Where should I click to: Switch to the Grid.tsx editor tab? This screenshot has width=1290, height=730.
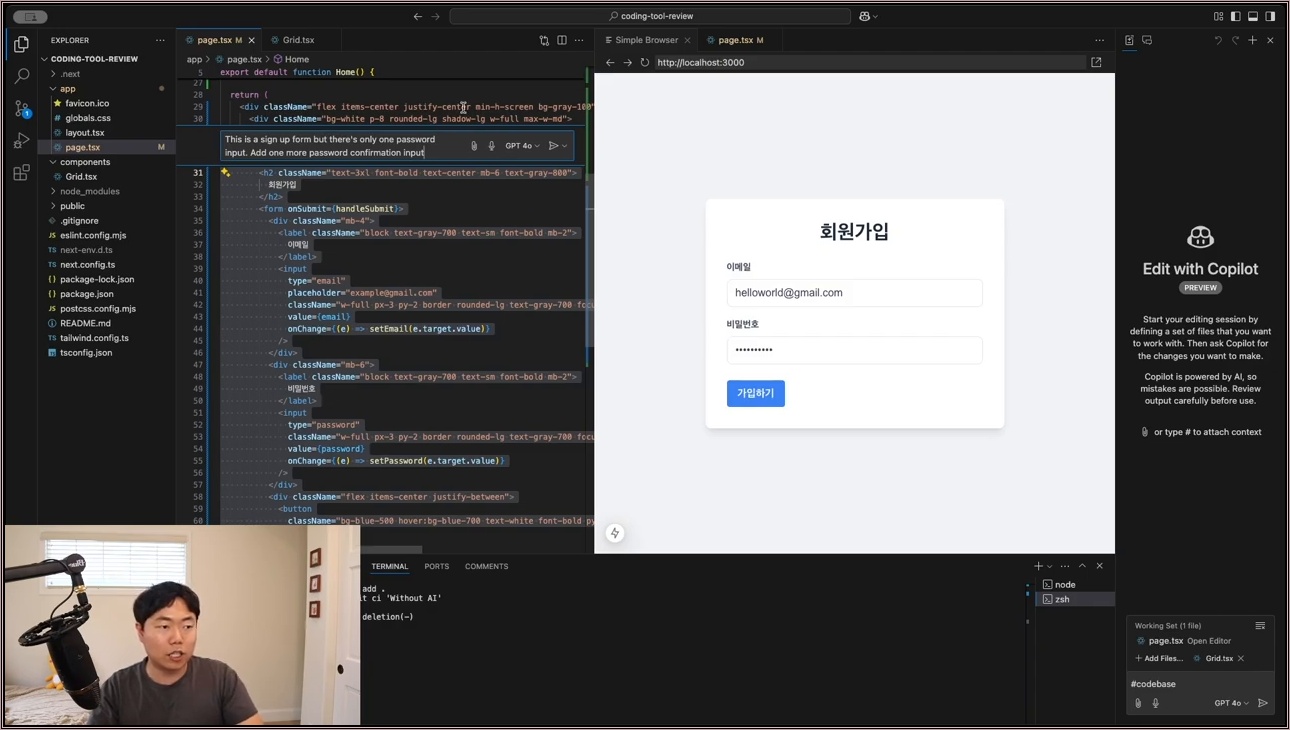pos(297,40)
